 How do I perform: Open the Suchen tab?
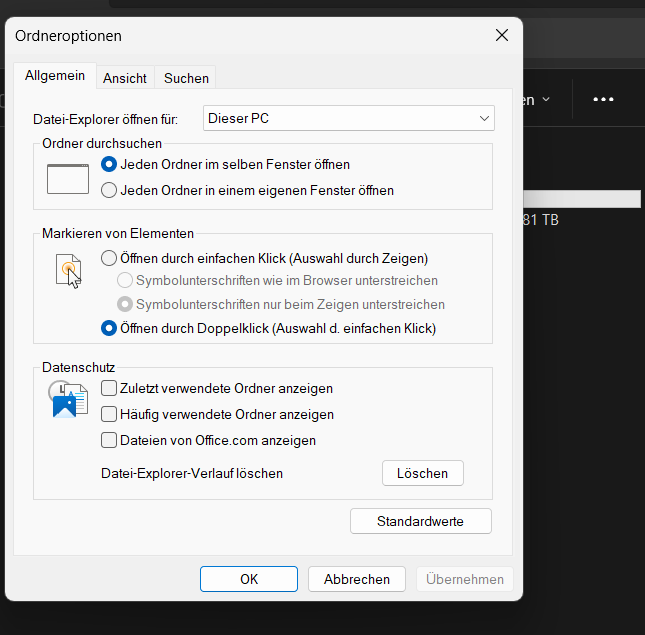(x=186, y=78)
